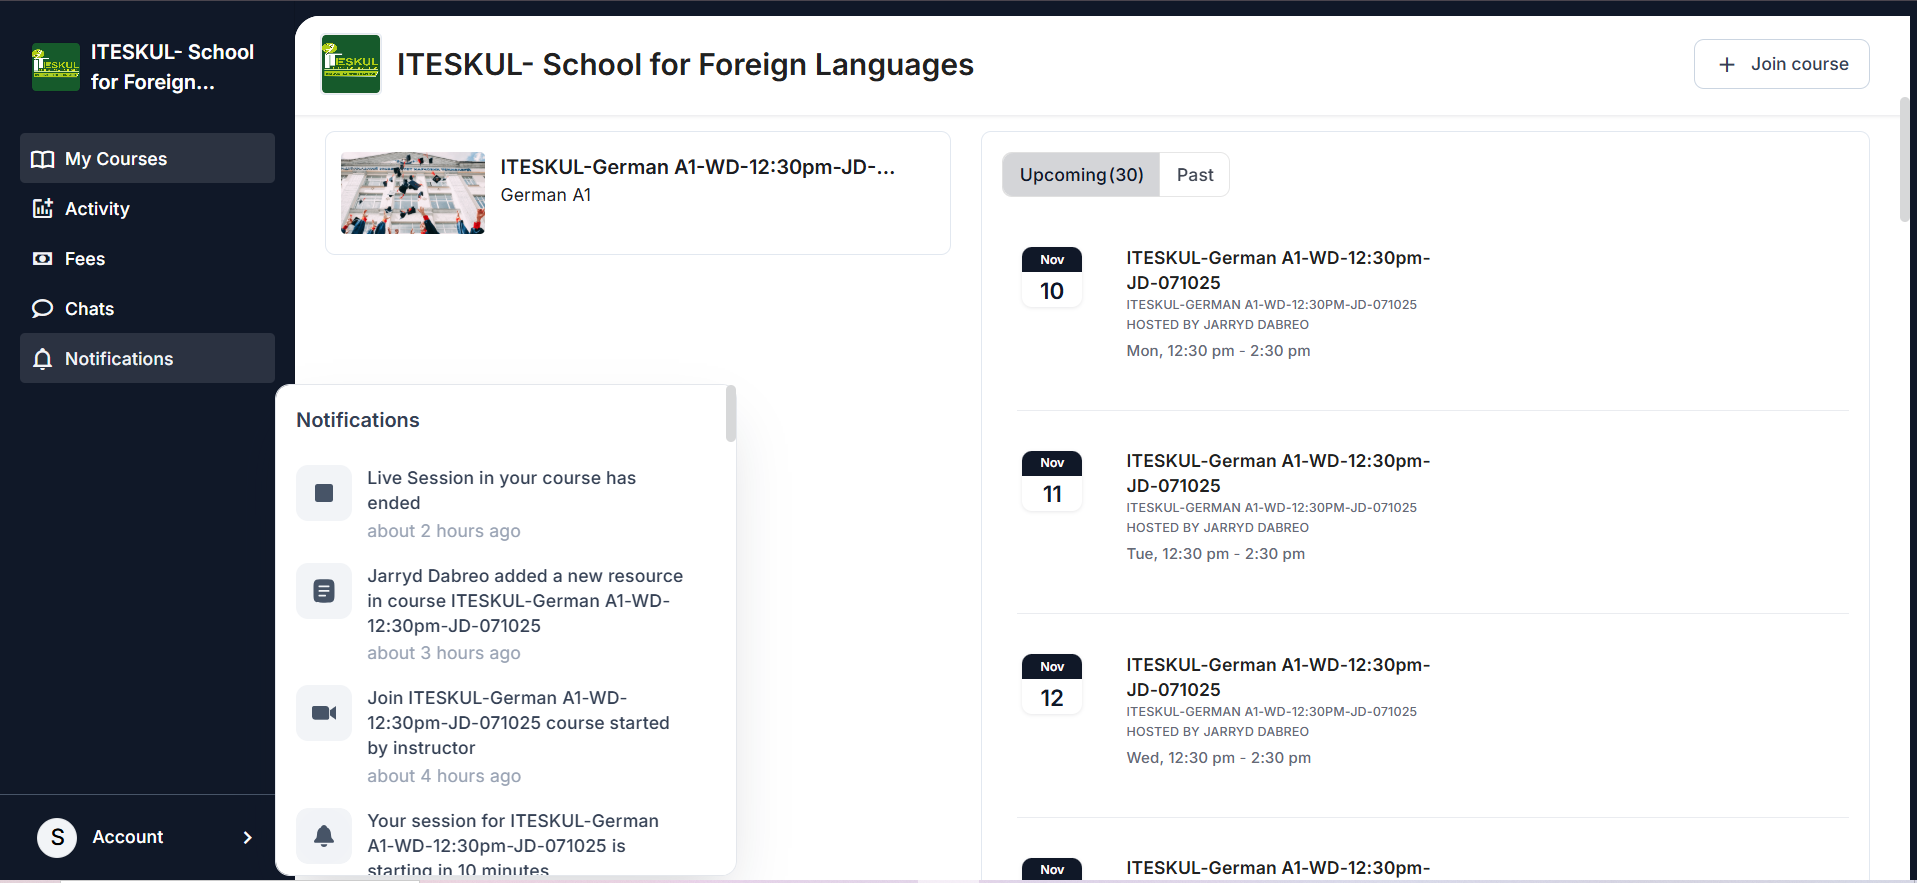Click 'Mon, 12:30 pm - 2:30 pm' time

1218,351
